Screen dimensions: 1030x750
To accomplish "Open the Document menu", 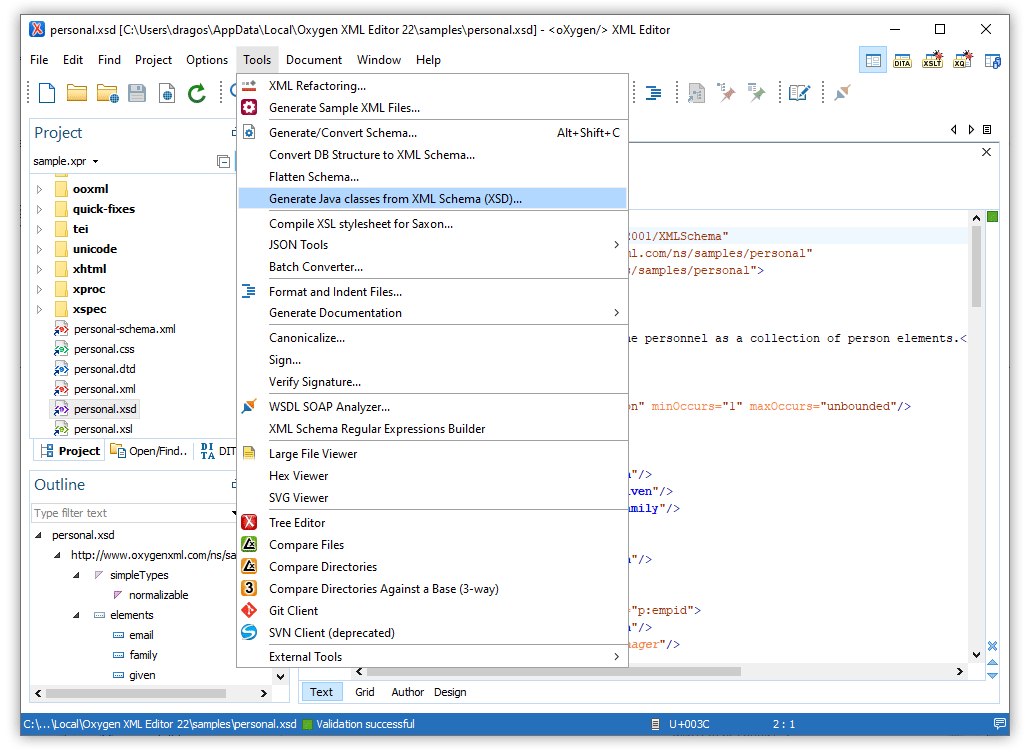I will [314, 60].
